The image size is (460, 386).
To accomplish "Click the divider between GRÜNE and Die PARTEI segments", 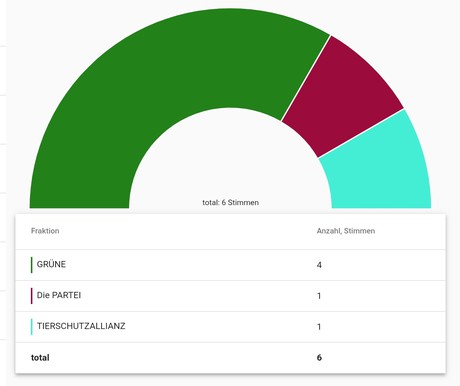I will click(306, 78).
